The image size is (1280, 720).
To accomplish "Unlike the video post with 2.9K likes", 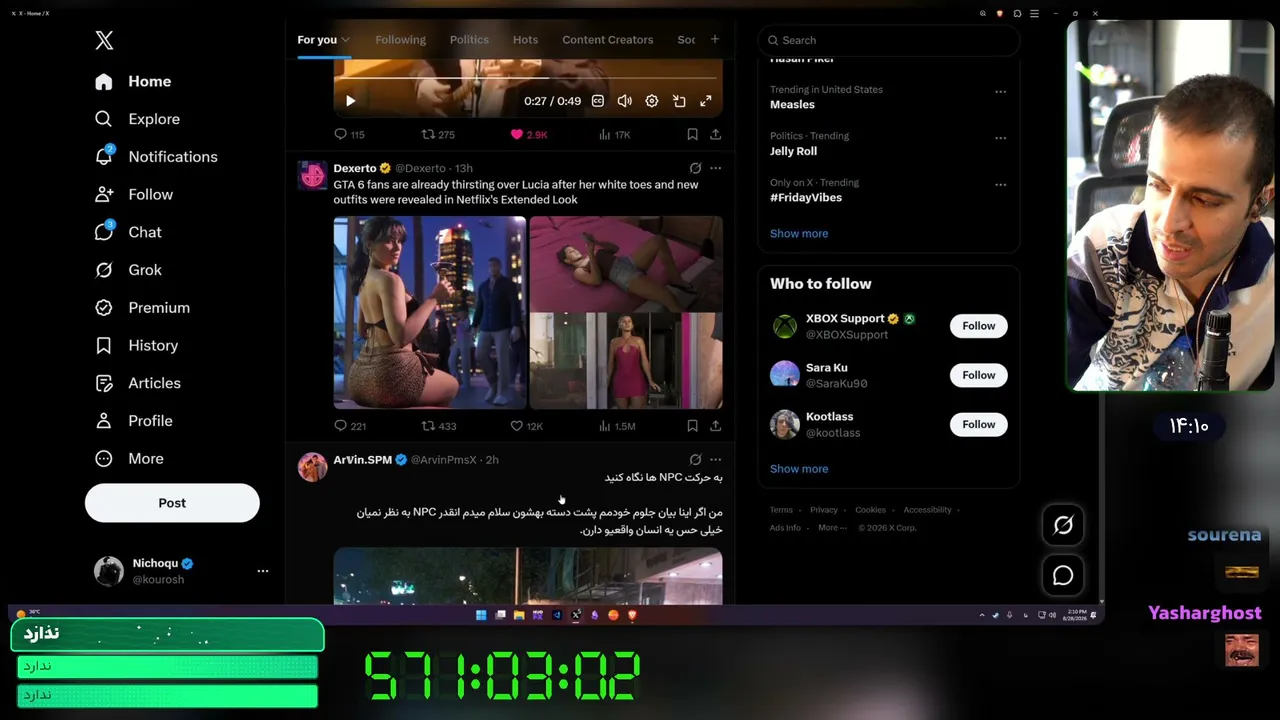I will click(x=529, y=134).
